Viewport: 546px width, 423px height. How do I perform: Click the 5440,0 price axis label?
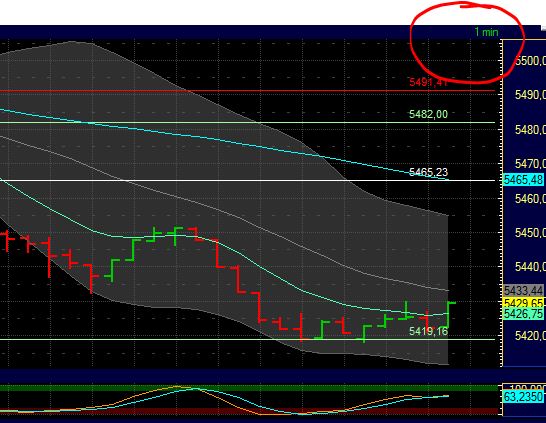click(x=530, y=267)
